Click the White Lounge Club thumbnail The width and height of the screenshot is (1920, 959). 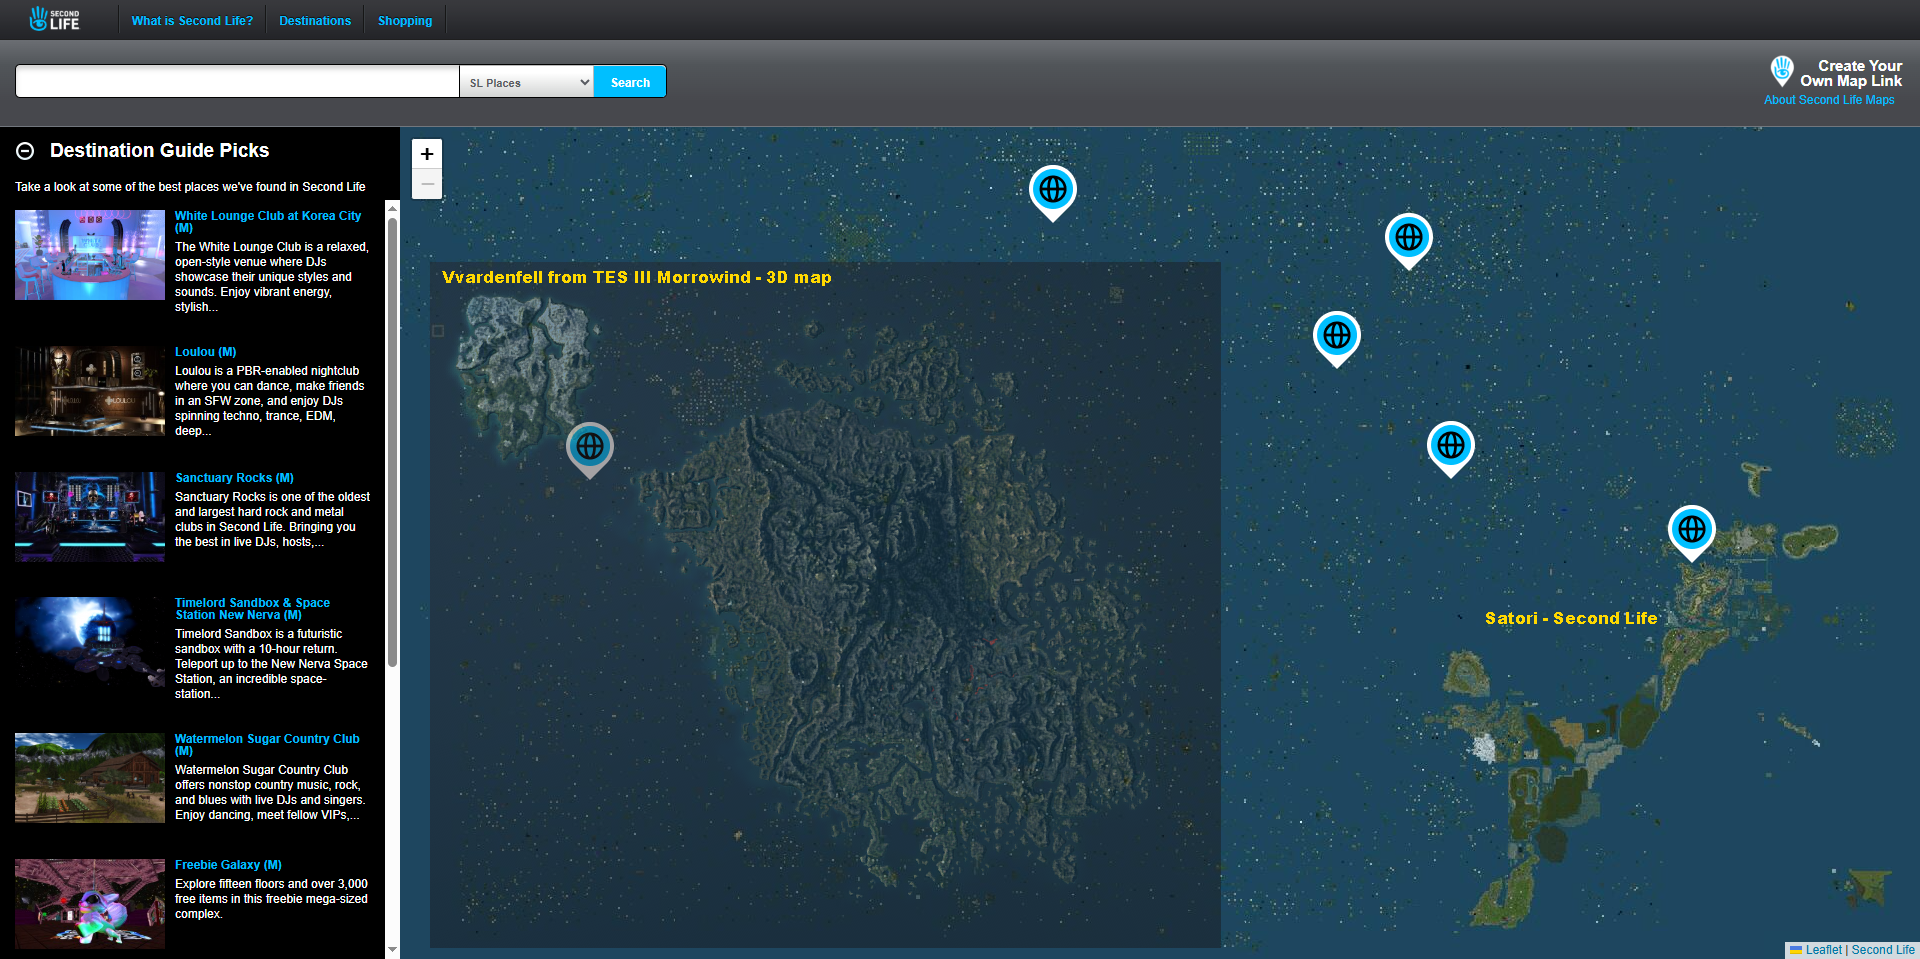coord(90,255)
